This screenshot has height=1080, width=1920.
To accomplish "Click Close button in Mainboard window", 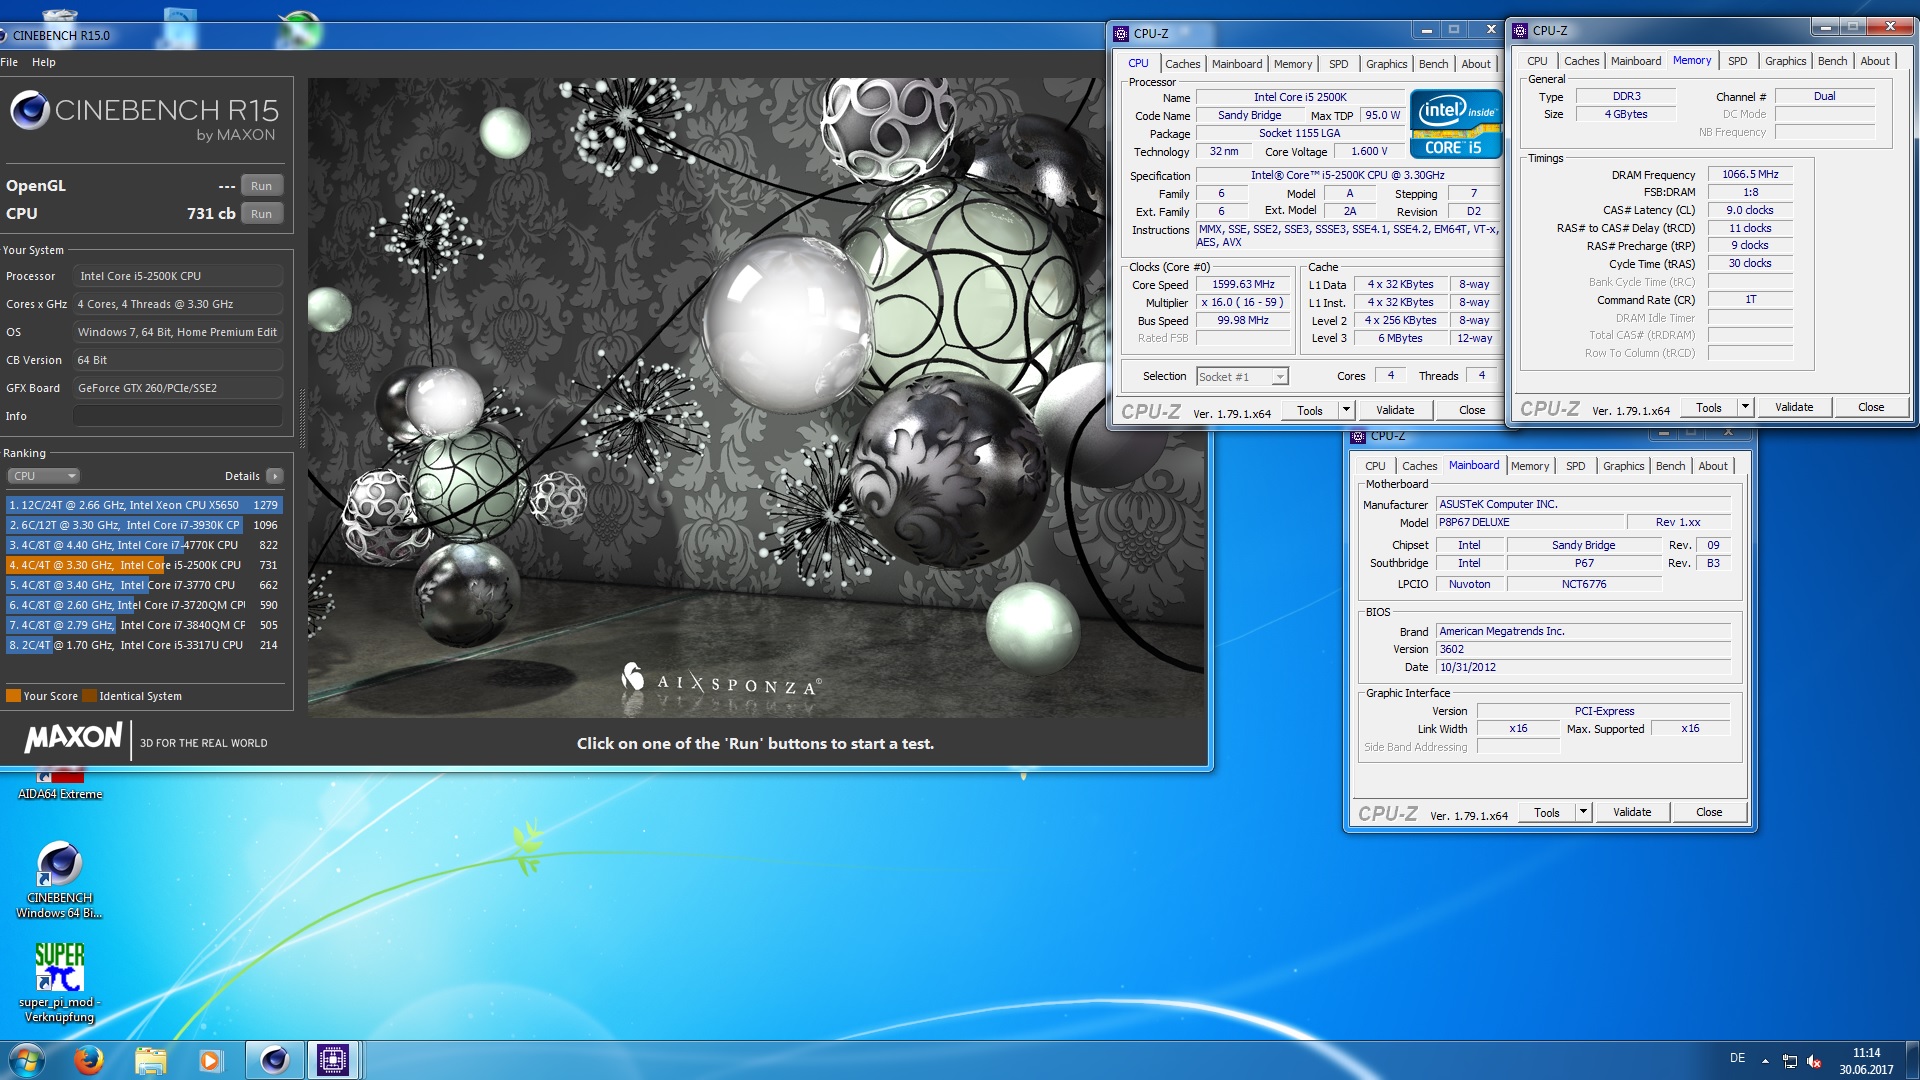I will 1709,812.
